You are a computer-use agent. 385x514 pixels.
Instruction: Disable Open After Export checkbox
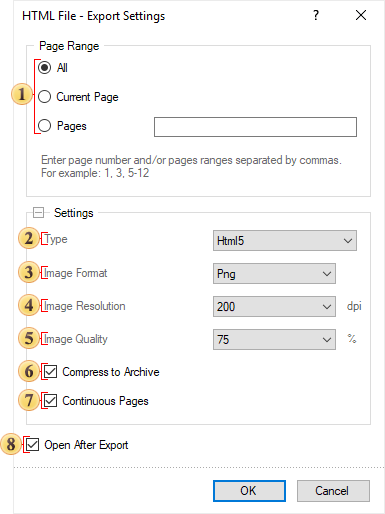coord(33,445)
